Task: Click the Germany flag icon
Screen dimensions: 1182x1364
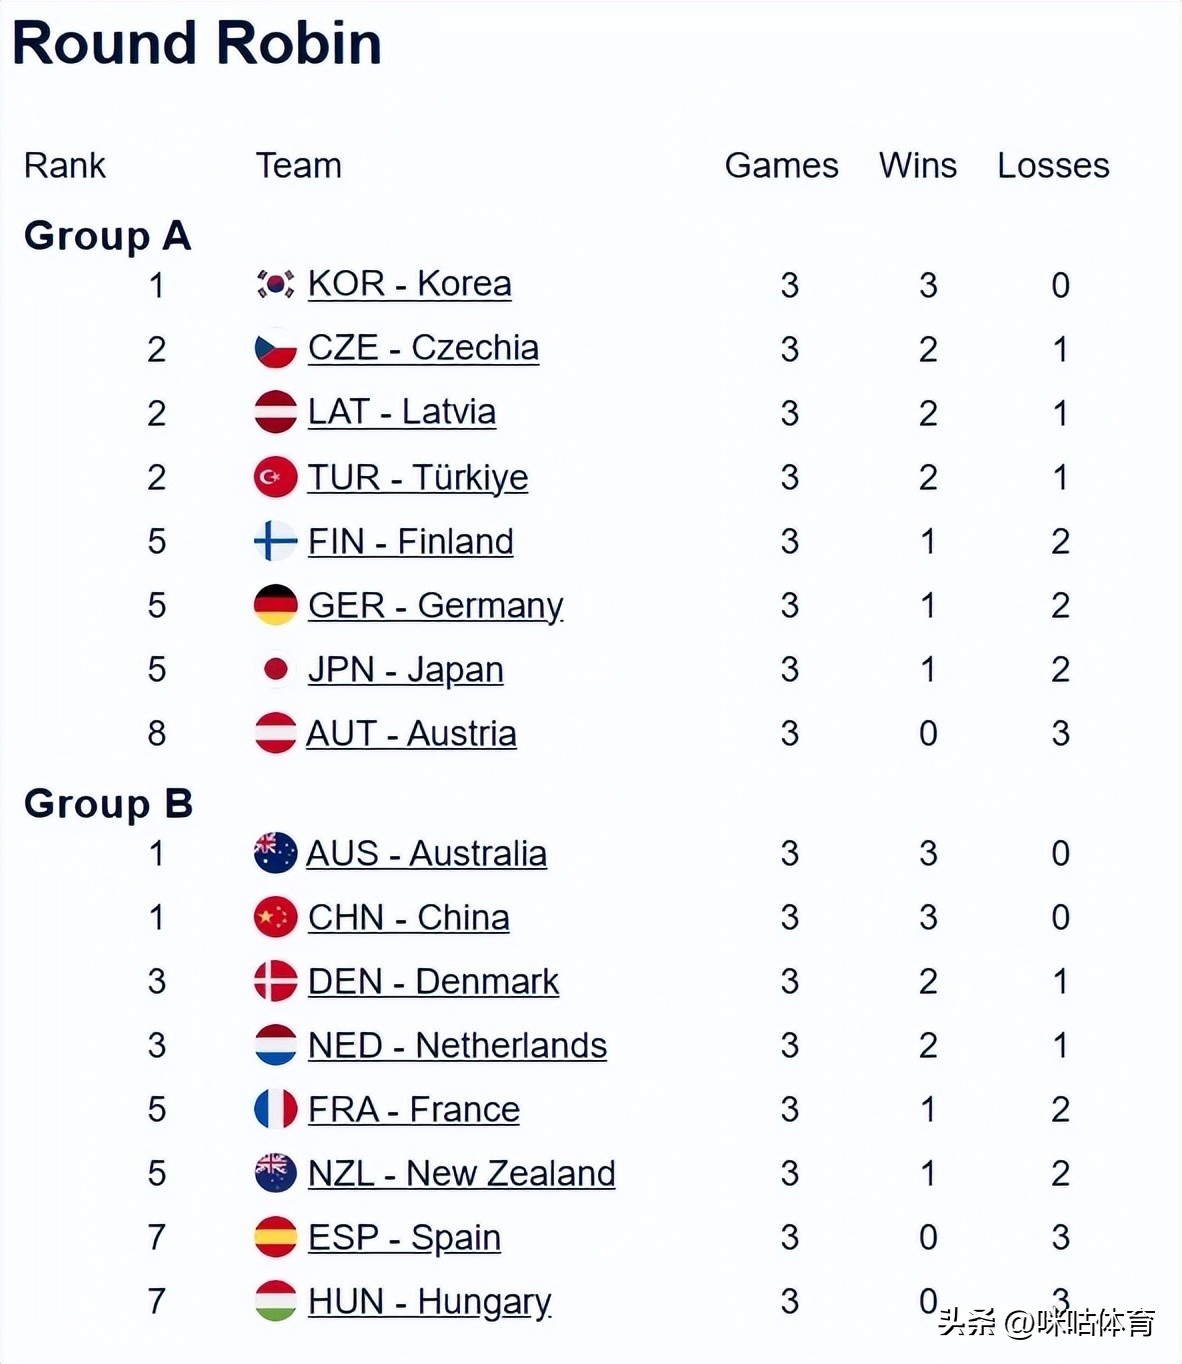Action: coord(275,605)
